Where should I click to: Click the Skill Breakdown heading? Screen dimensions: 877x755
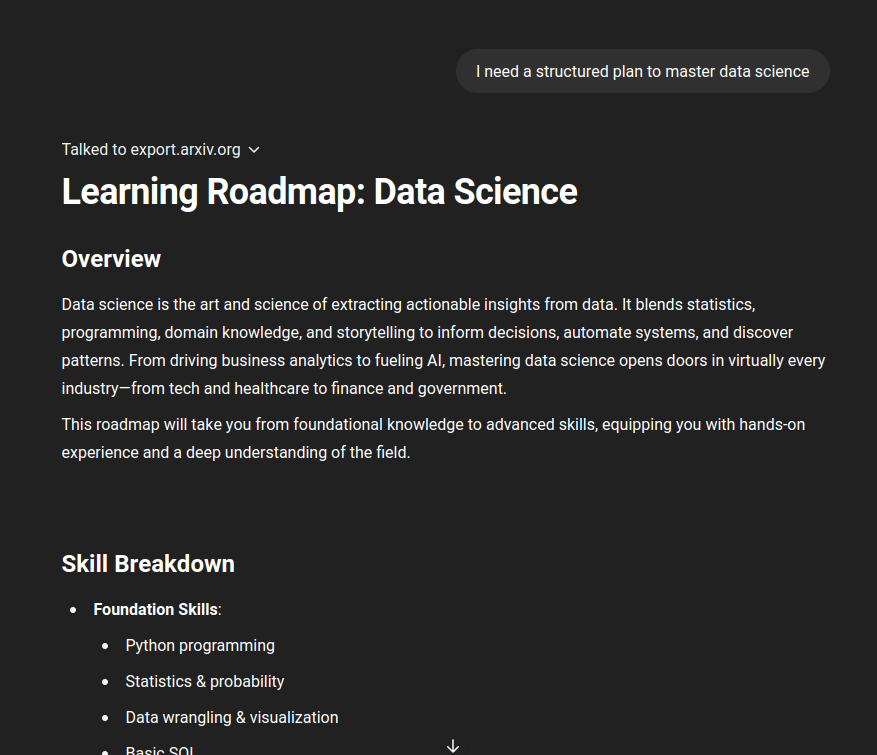coord(147,563)
